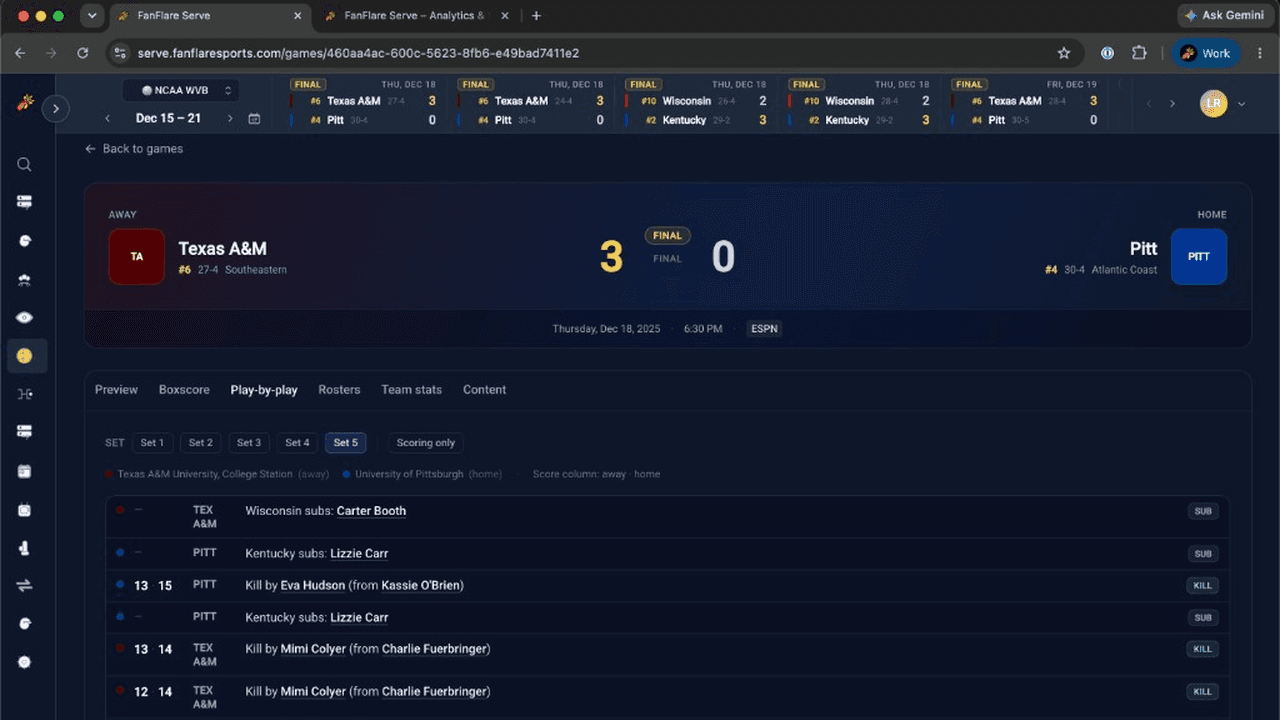Filter plays to Set 4
Viewport: 1280px width, 720px height.
point(297,443)
